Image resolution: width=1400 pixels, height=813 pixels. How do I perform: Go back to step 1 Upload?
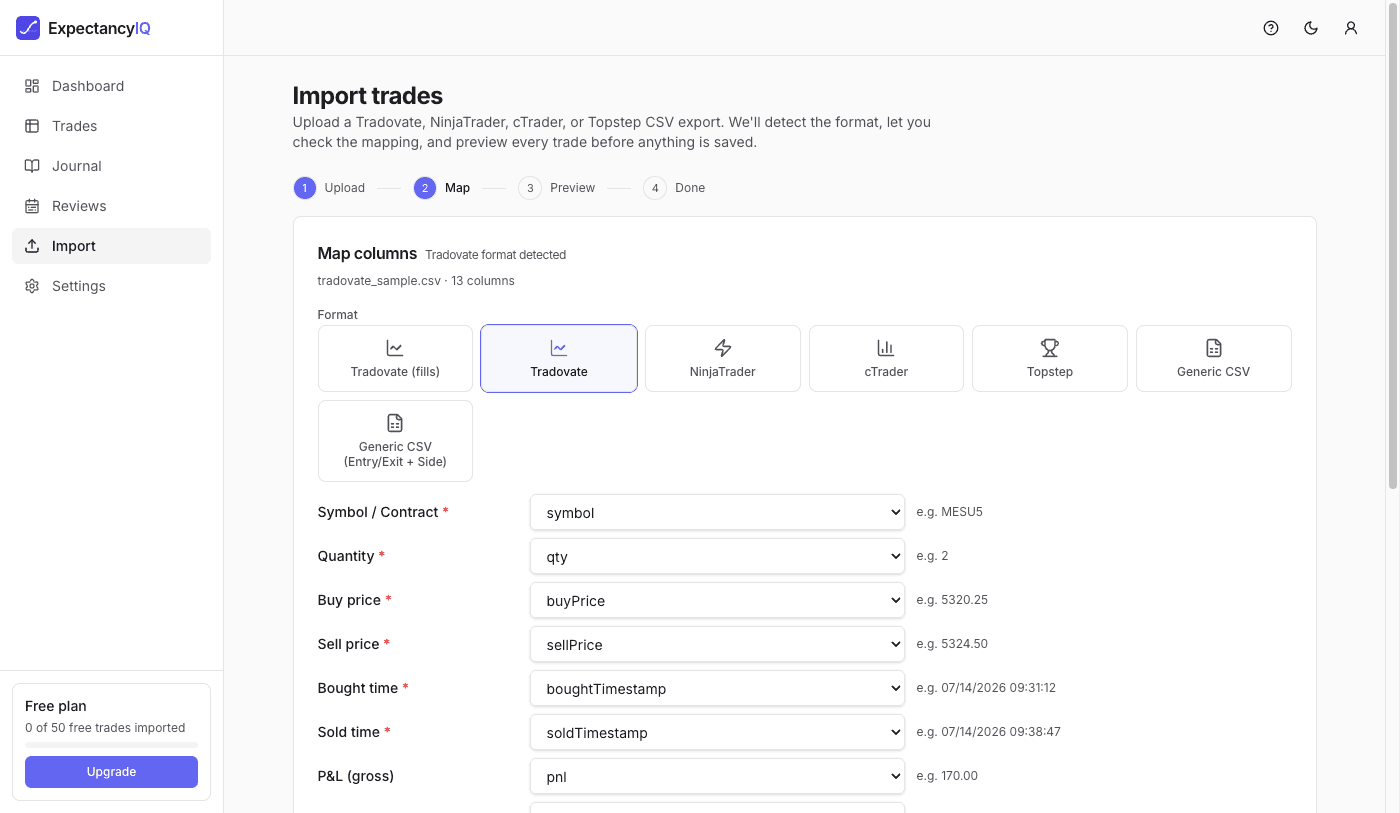tap(329, 188)
